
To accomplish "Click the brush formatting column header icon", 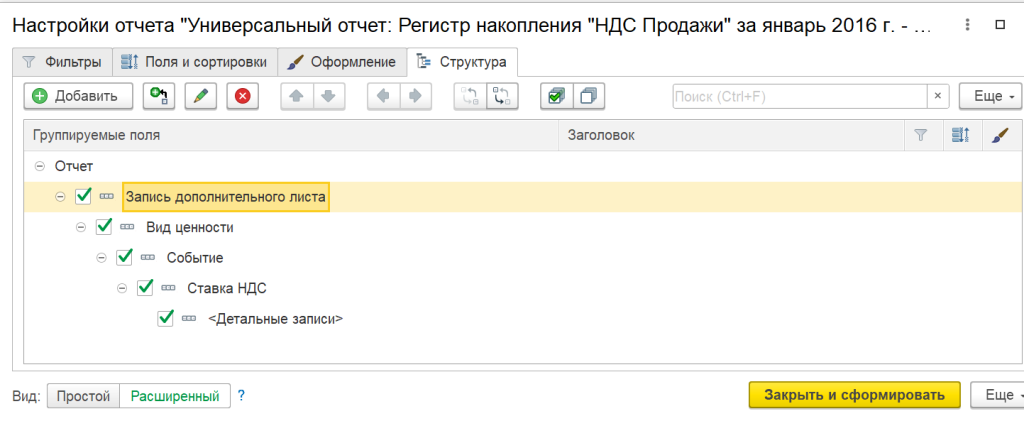I will tap(999, 135).
